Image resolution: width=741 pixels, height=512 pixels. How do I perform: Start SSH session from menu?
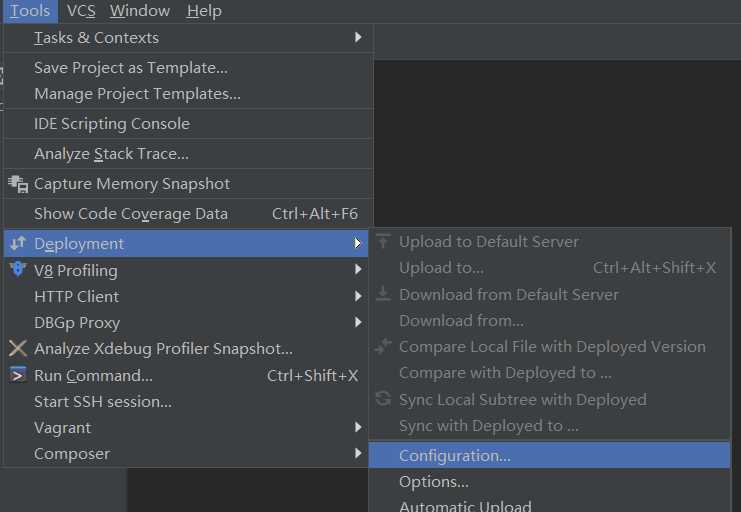pyautogui.click(x=103, y=402)
